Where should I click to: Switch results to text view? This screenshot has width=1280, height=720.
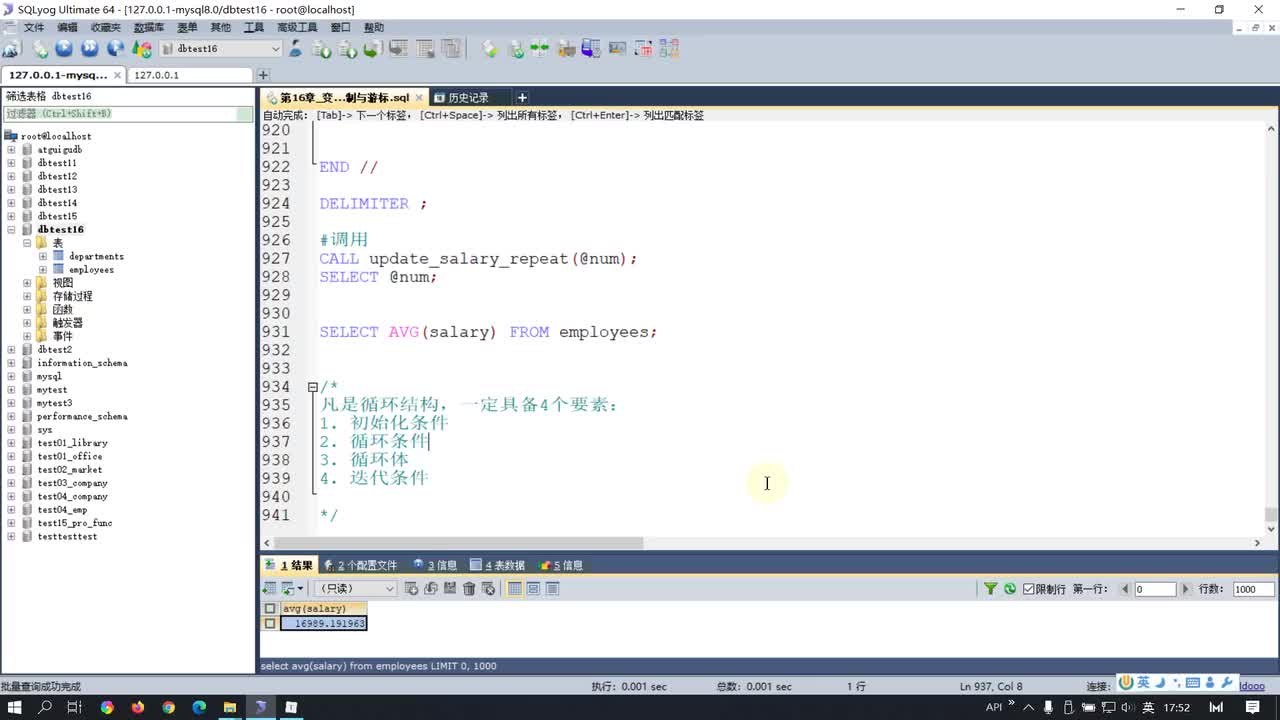pyautogui.click(x=552, y=589)
